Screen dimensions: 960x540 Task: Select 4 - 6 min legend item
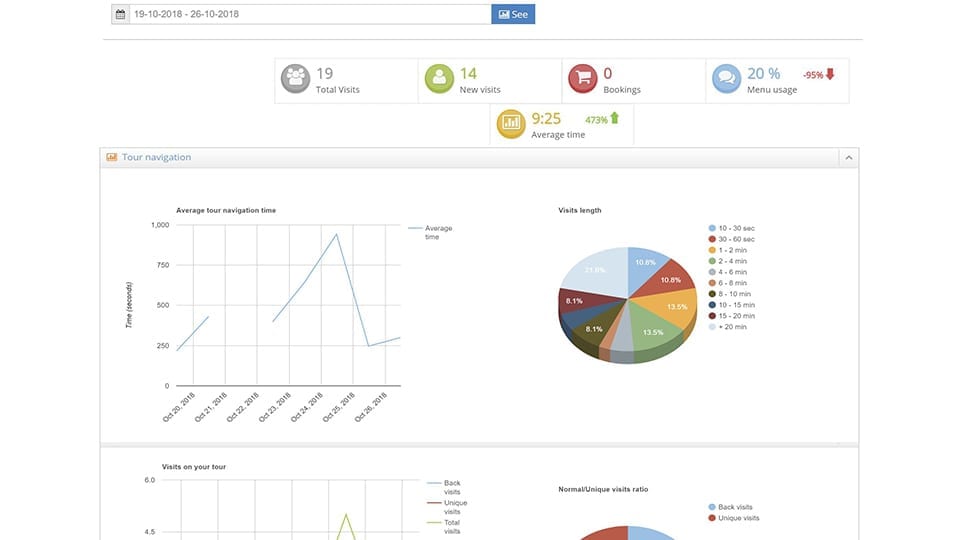728,272
